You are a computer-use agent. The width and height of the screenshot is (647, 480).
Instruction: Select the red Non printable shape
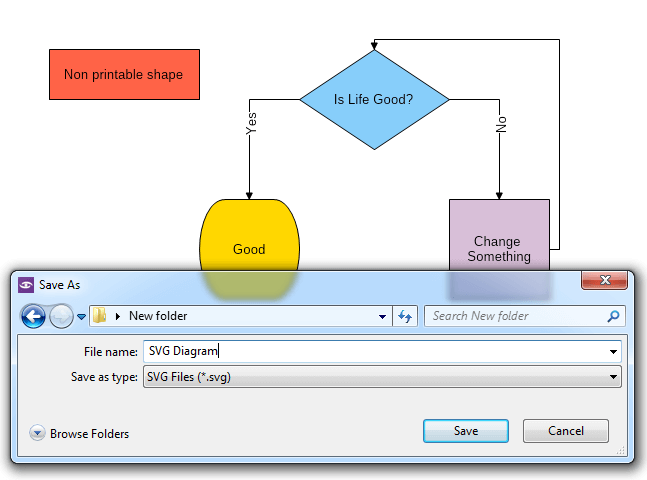[124, 75]
